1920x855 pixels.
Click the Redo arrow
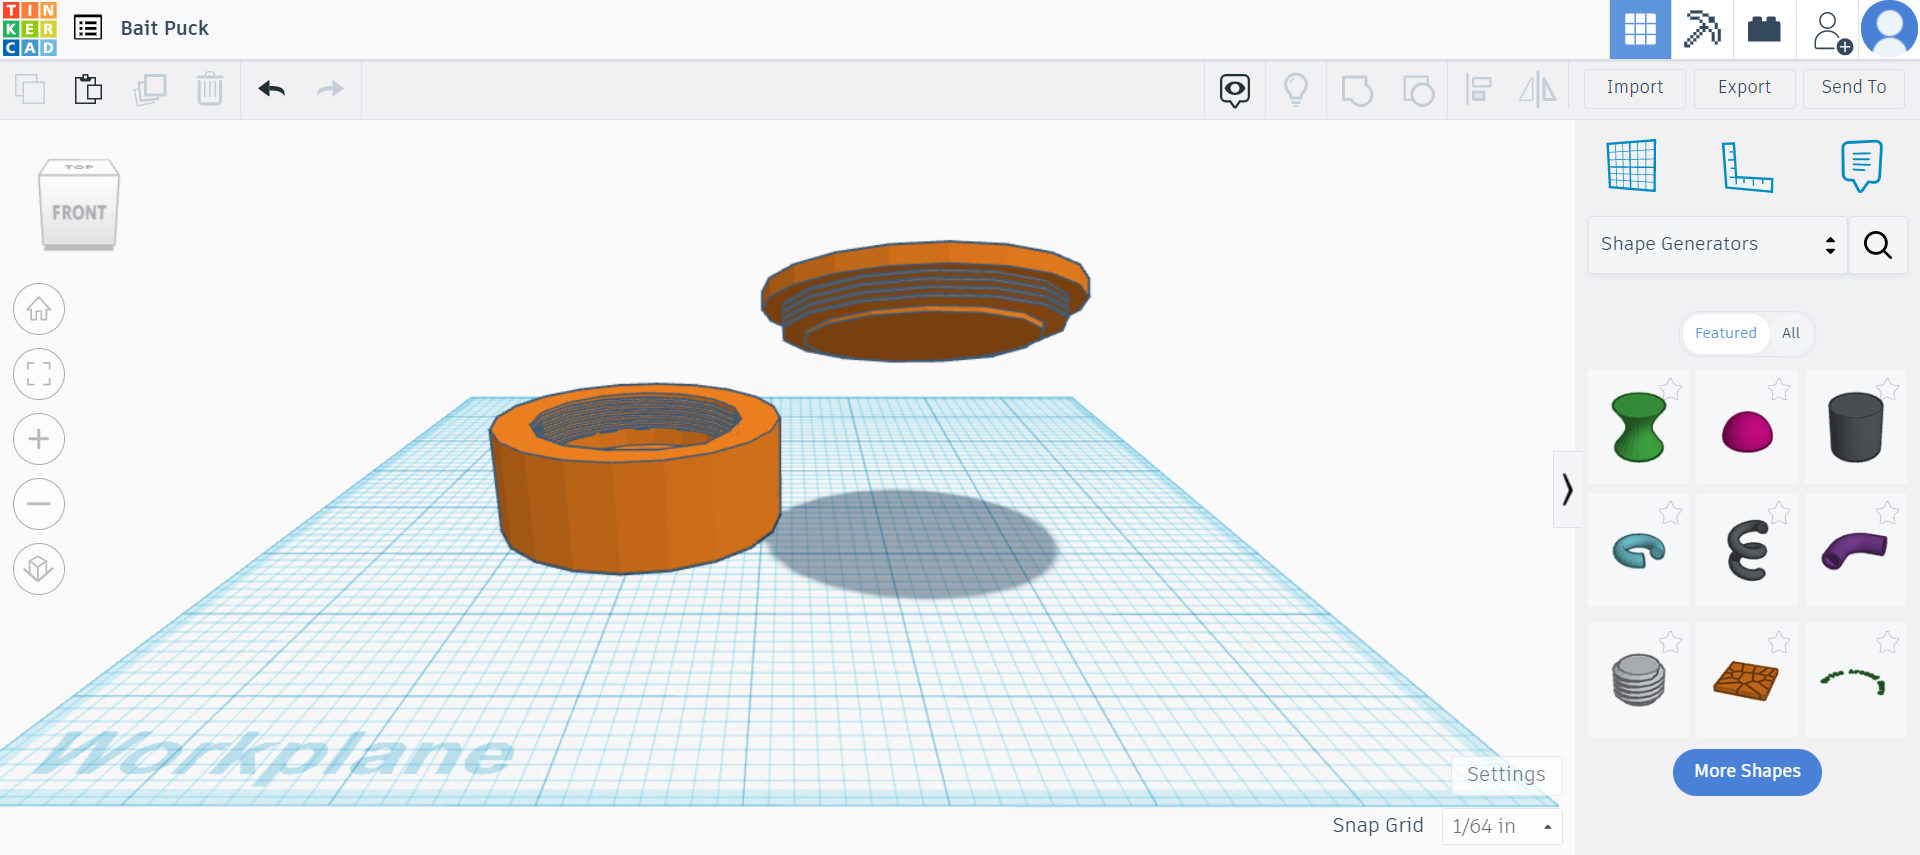click(x=330, y=89)
